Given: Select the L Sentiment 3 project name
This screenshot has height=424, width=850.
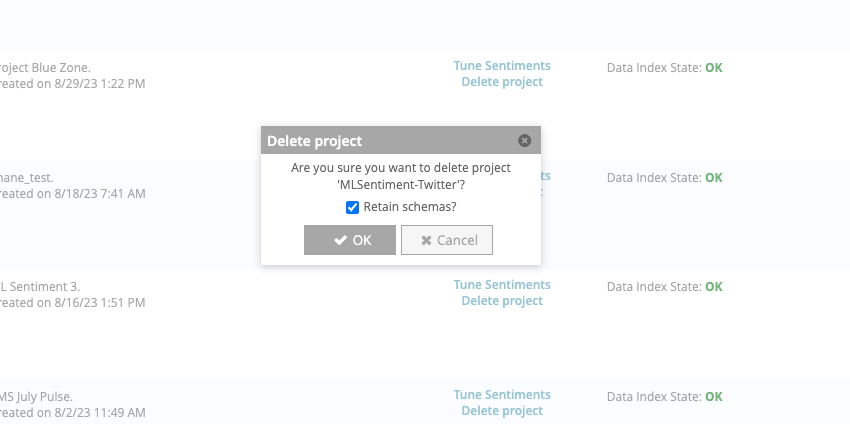Looking at the screenshot, I should [x=40, y=287].
